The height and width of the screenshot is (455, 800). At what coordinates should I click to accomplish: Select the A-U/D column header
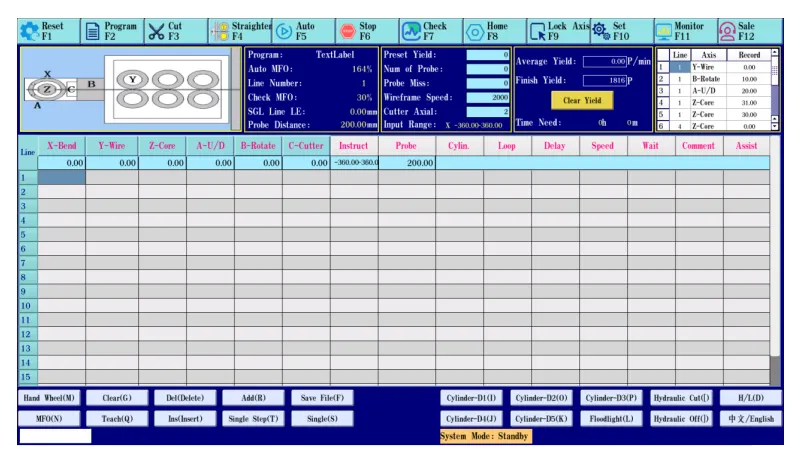pos(210,146)
